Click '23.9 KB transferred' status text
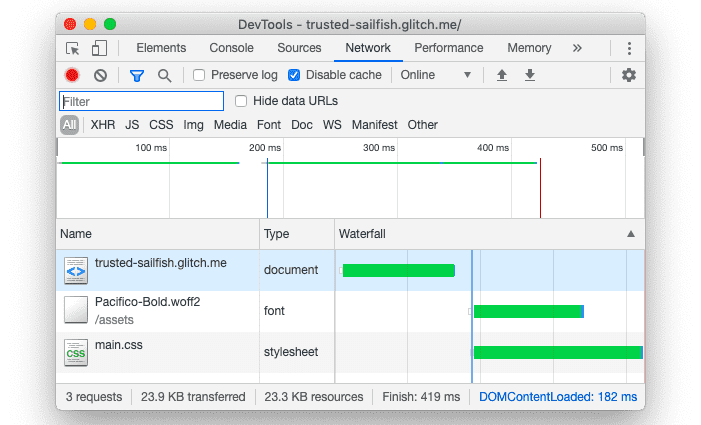Screen dimensions: 701x425 (x=193, y=397)
